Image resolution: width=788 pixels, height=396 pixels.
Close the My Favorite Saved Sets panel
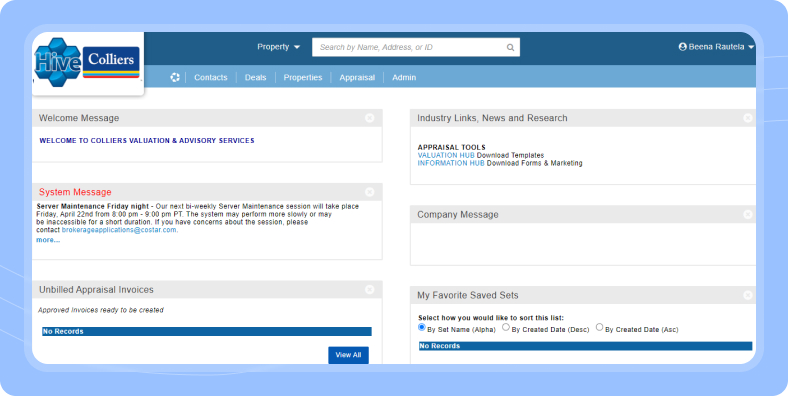pyautogui.click(x=748, y=295)
